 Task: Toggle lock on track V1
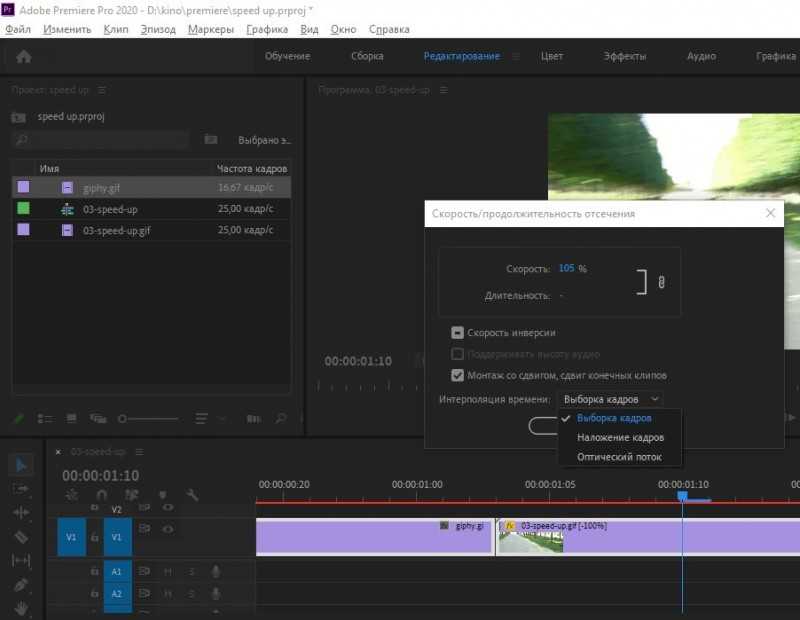(95, 537)
